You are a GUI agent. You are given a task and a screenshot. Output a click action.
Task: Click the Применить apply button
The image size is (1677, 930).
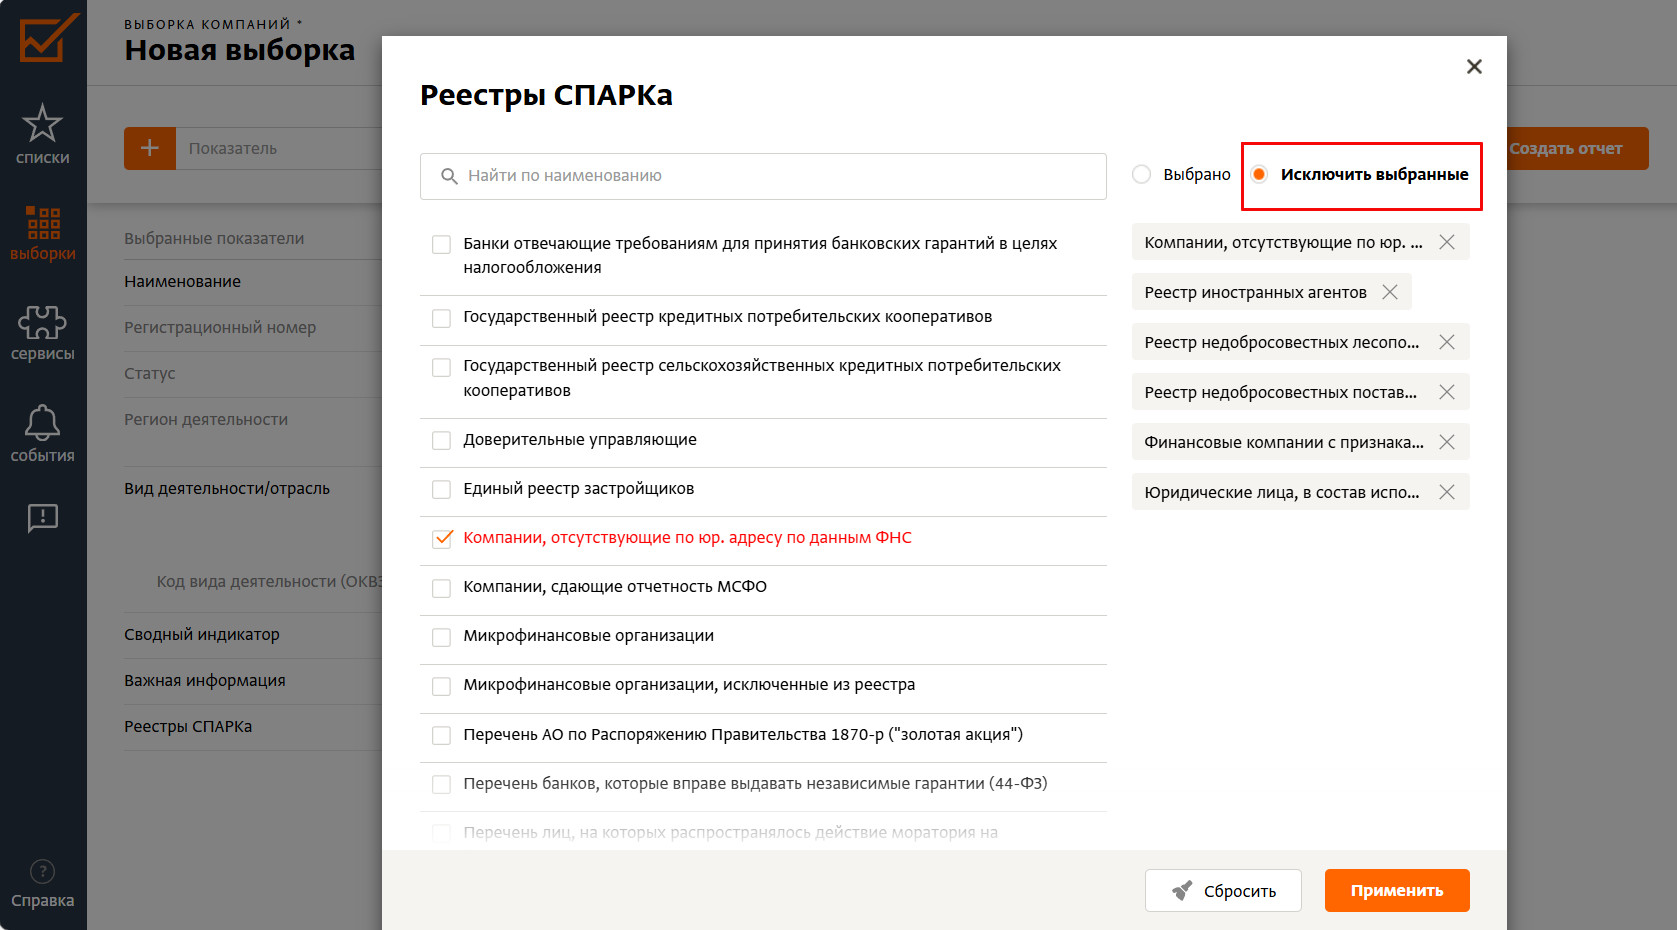1397,890
